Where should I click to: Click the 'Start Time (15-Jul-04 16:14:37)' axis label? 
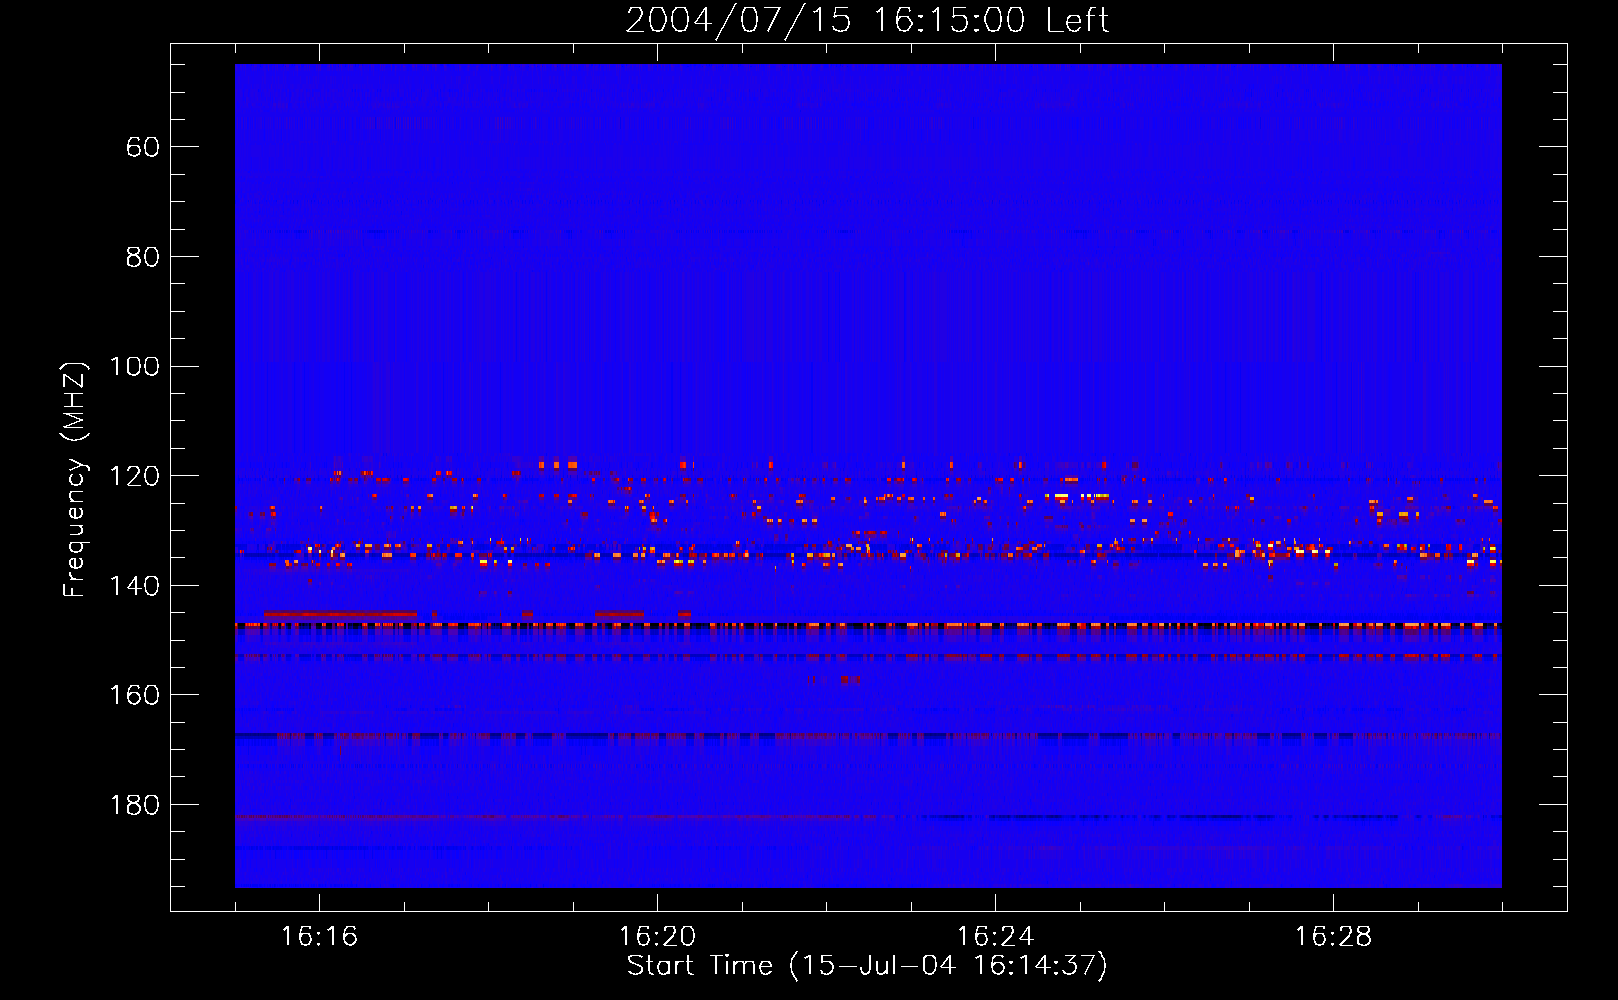coord(867,965)
